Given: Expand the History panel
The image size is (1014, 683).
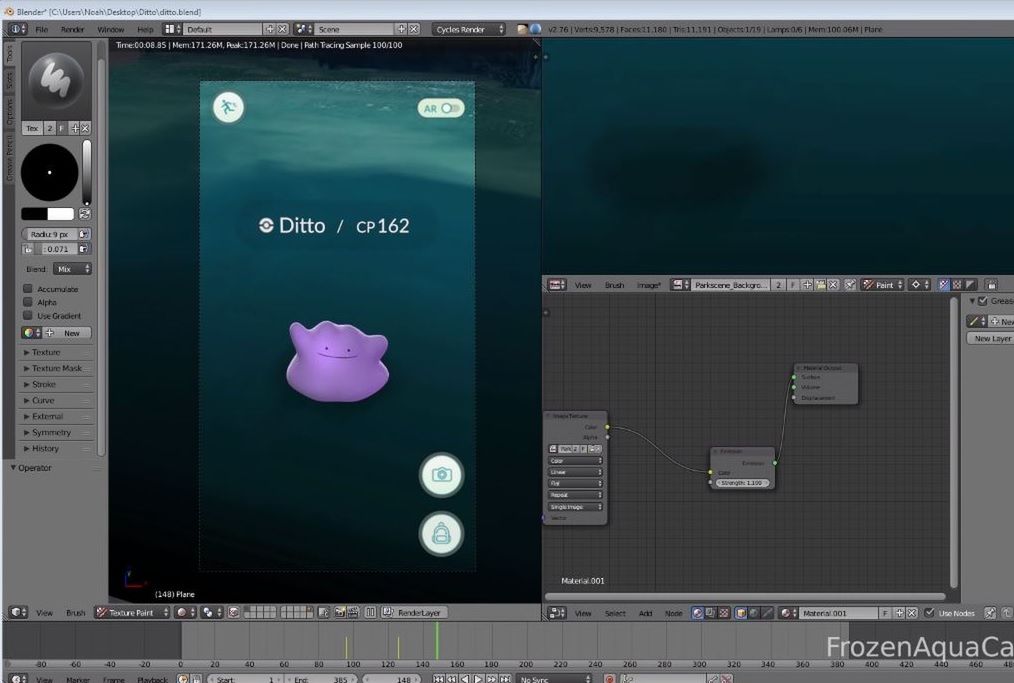Looking at the screenshot, I should tap(56, 449).
